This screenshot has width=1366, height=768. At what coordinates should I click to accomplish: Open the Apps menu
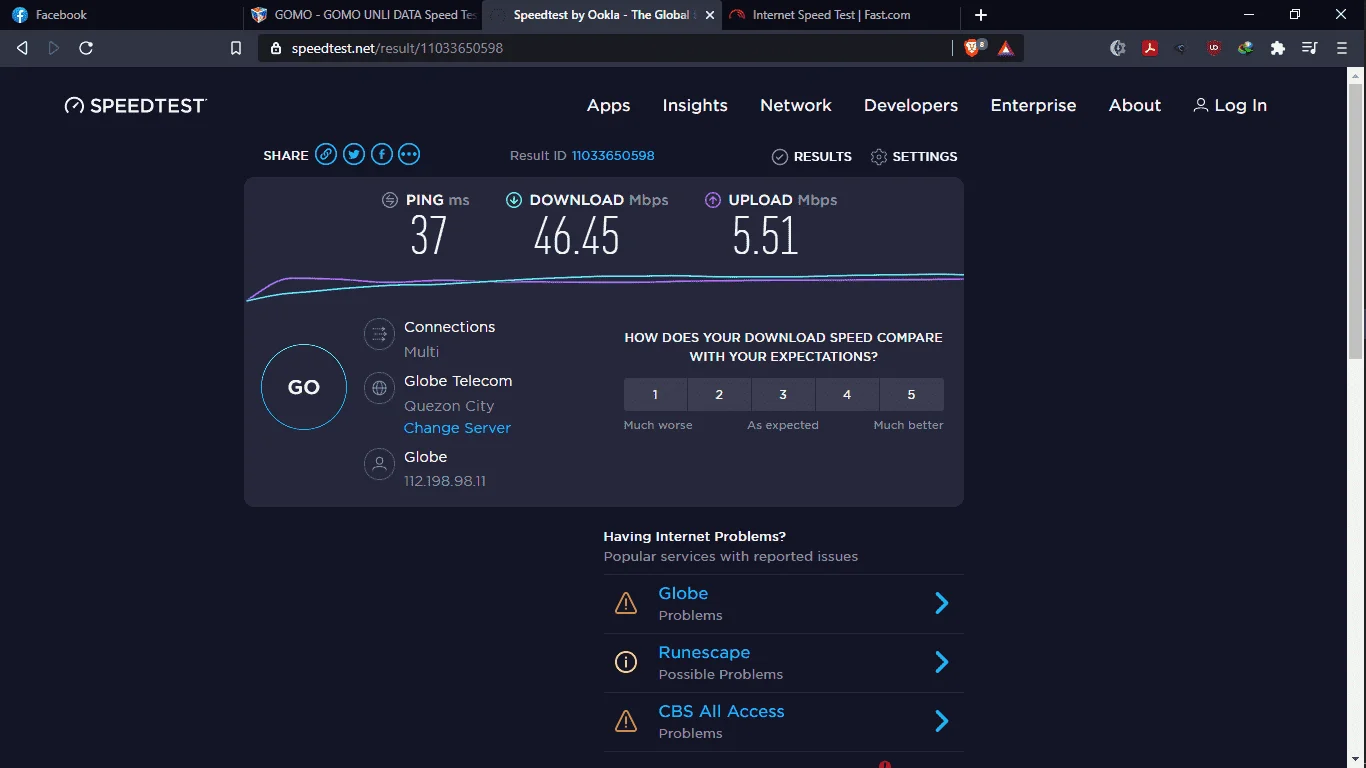(609, 106)
